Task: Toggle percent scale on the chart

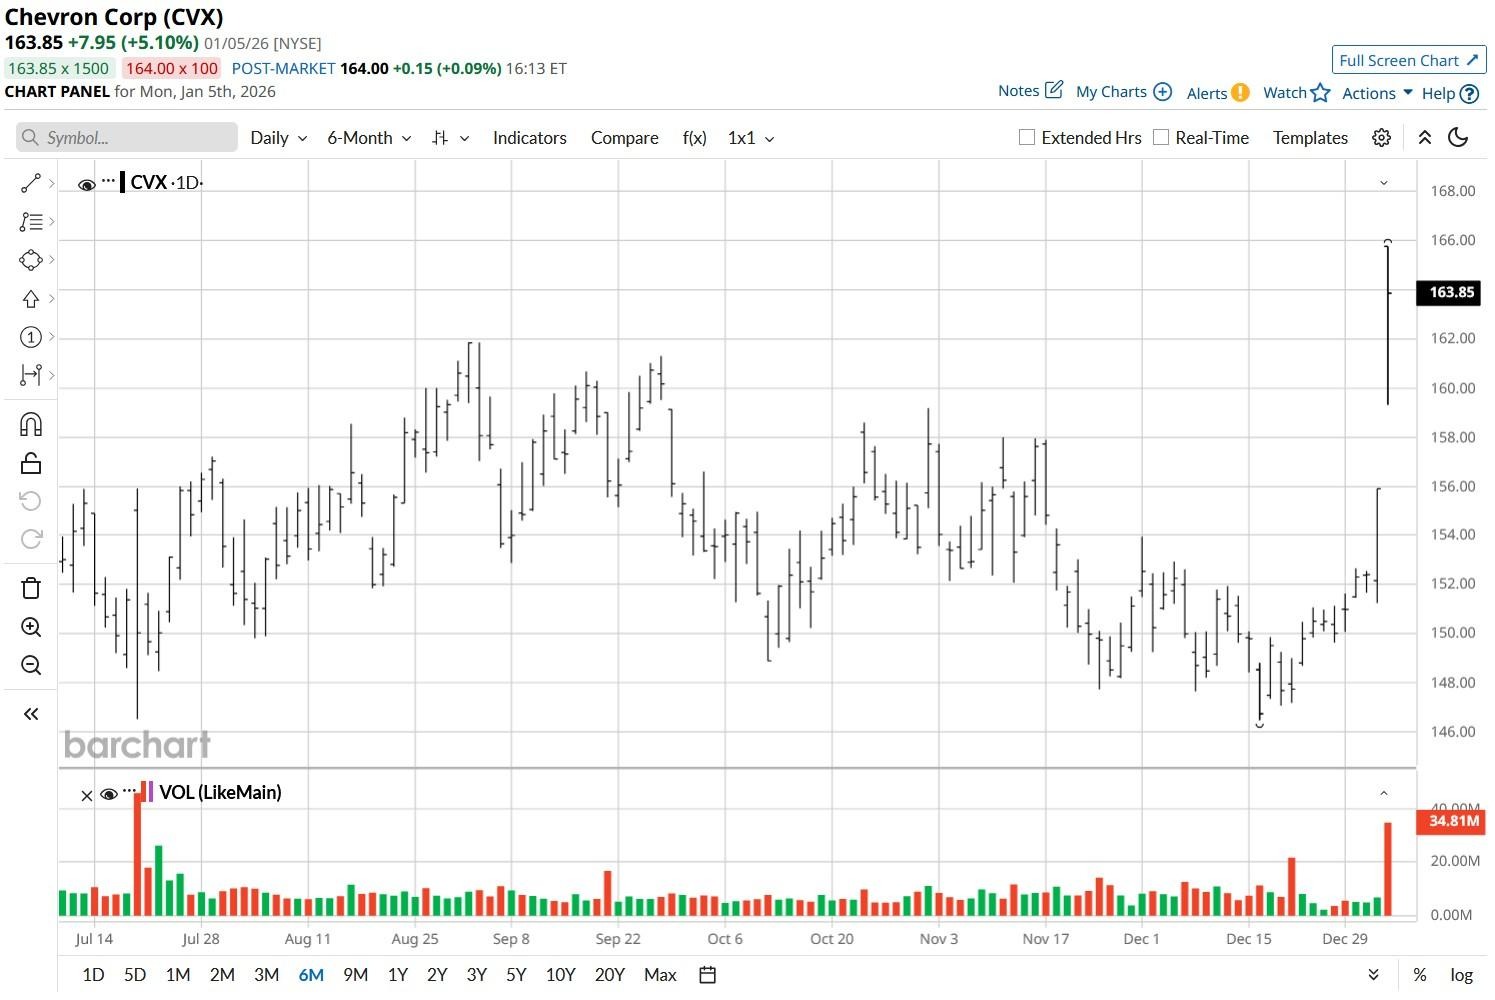Action: point(1419,975)
